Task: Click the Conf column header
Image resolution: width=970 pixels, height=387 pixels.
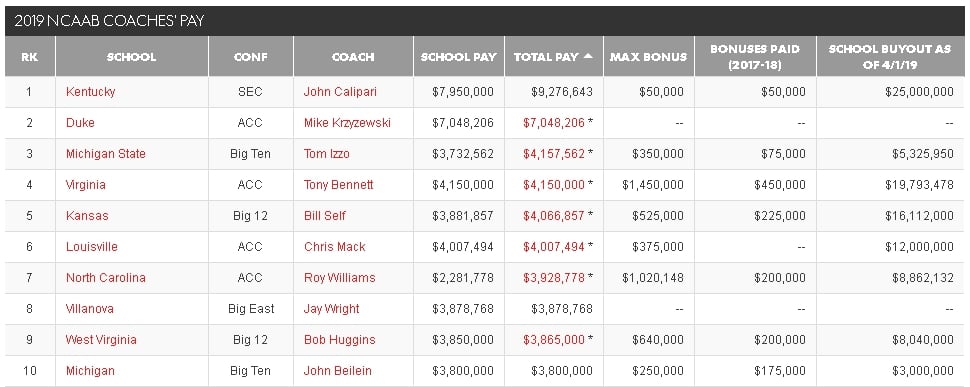Action: [251, 57]
